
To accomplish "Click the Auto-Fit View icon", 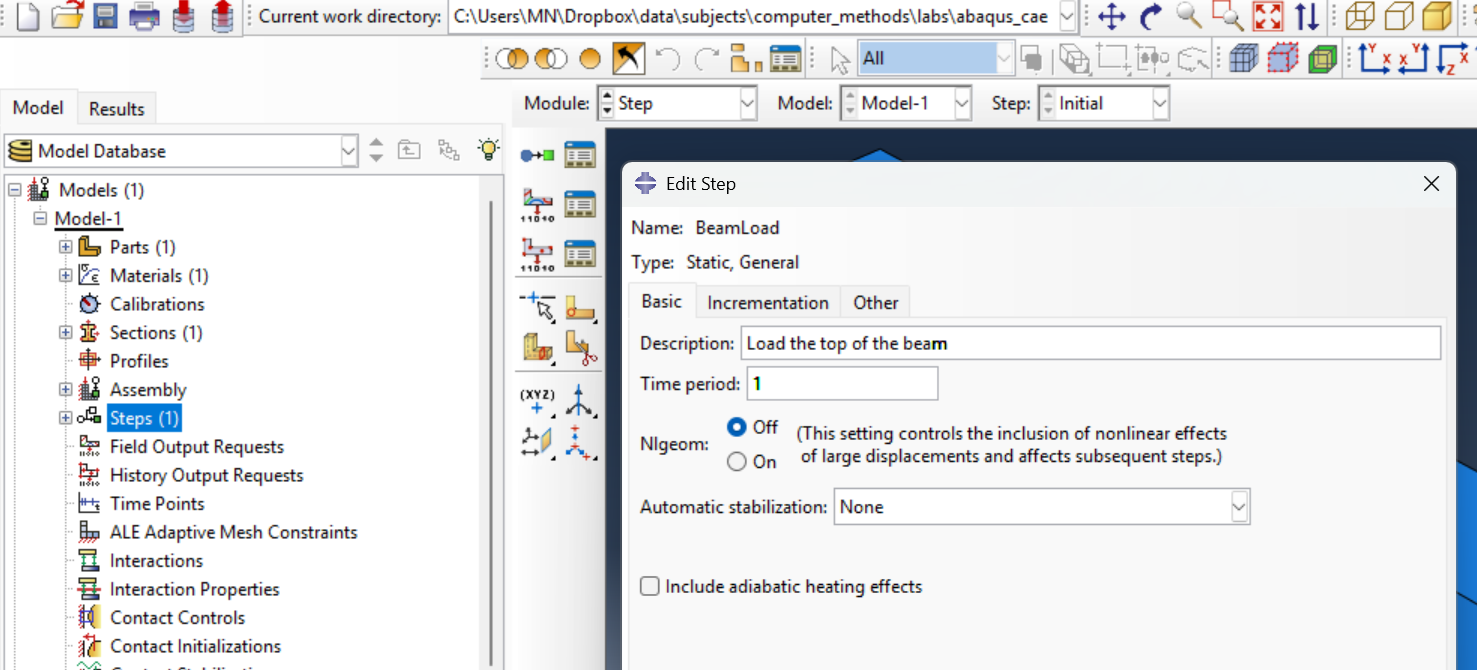I will point(1267,16).
